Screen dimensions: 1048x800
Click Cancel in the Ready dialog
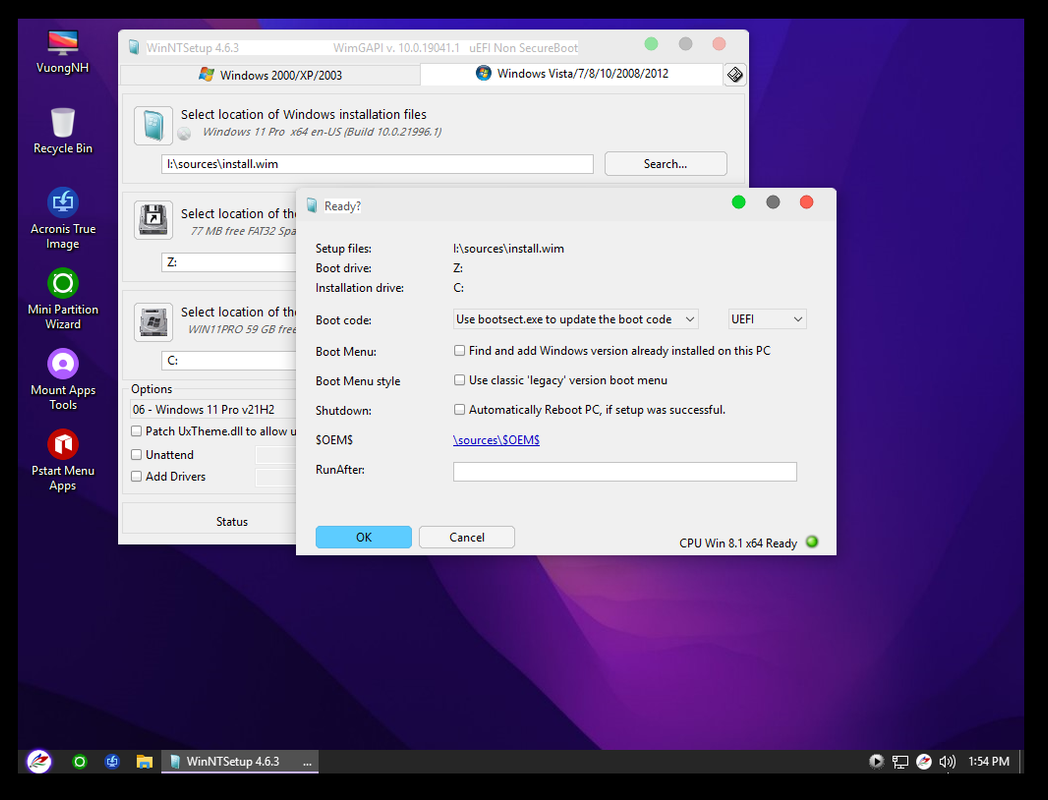tap(467, 537)
